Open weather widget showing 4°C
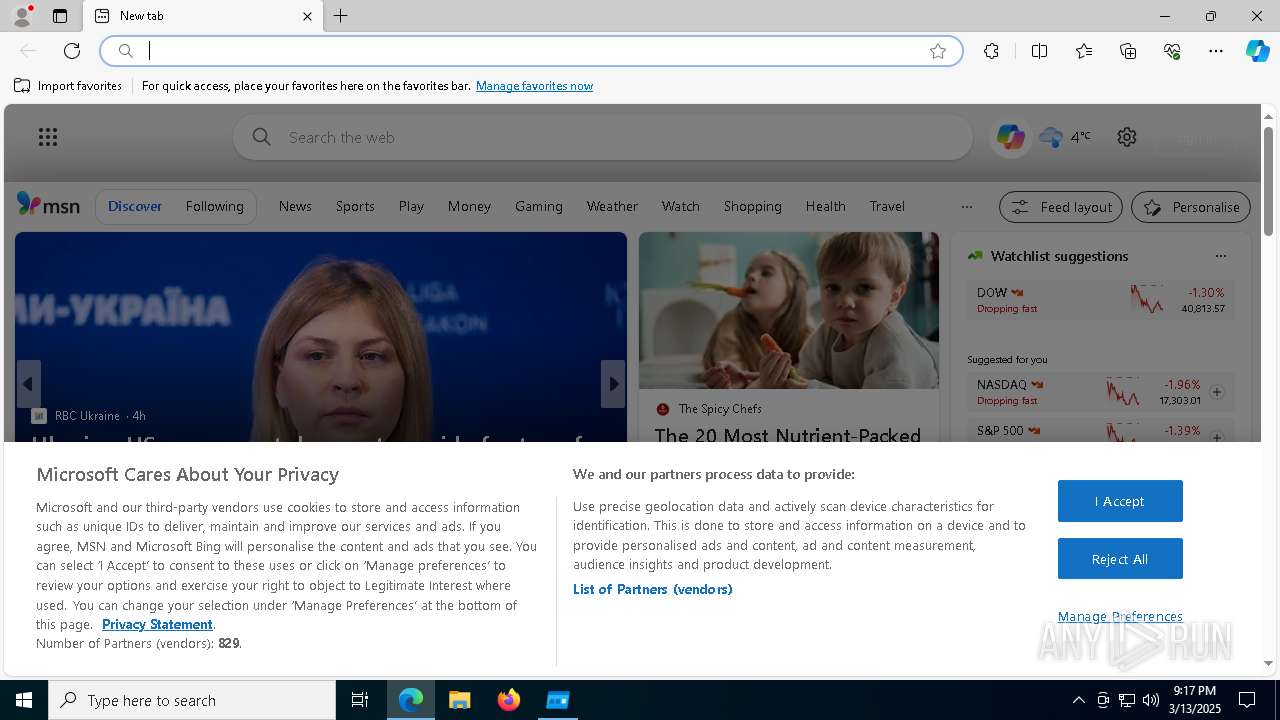 1065,137
